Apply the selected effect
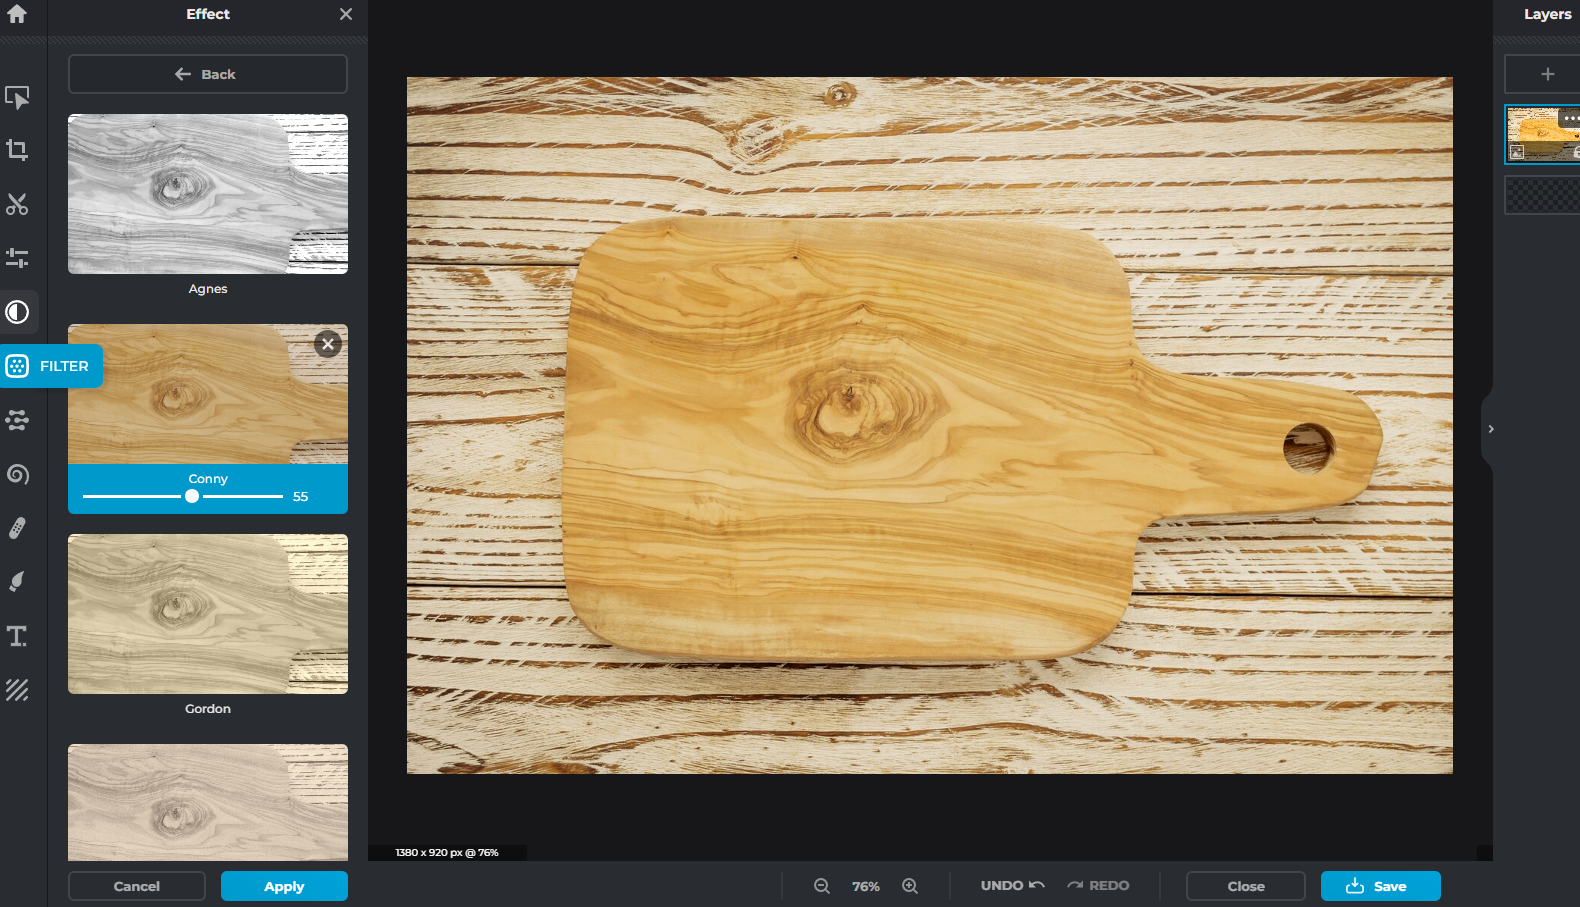The height and width of the screenshot is (907, 1580). pos(284,886)
